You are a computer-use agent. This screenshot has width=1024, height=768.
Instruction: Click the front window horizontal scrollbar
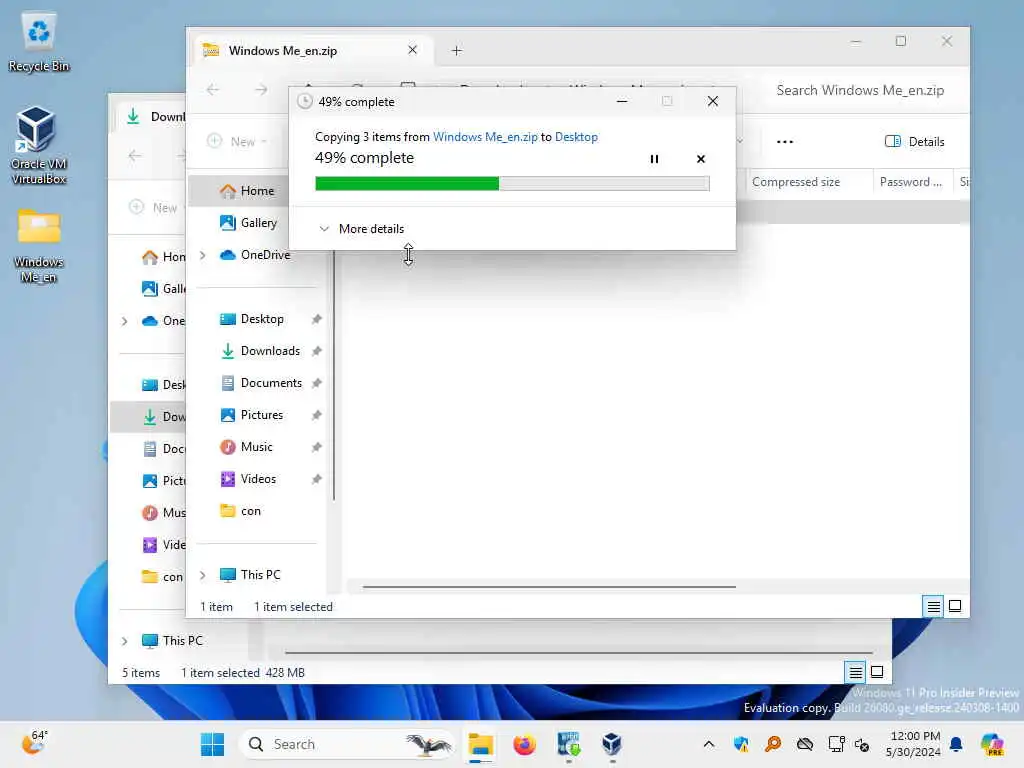(x=549, y=586)
